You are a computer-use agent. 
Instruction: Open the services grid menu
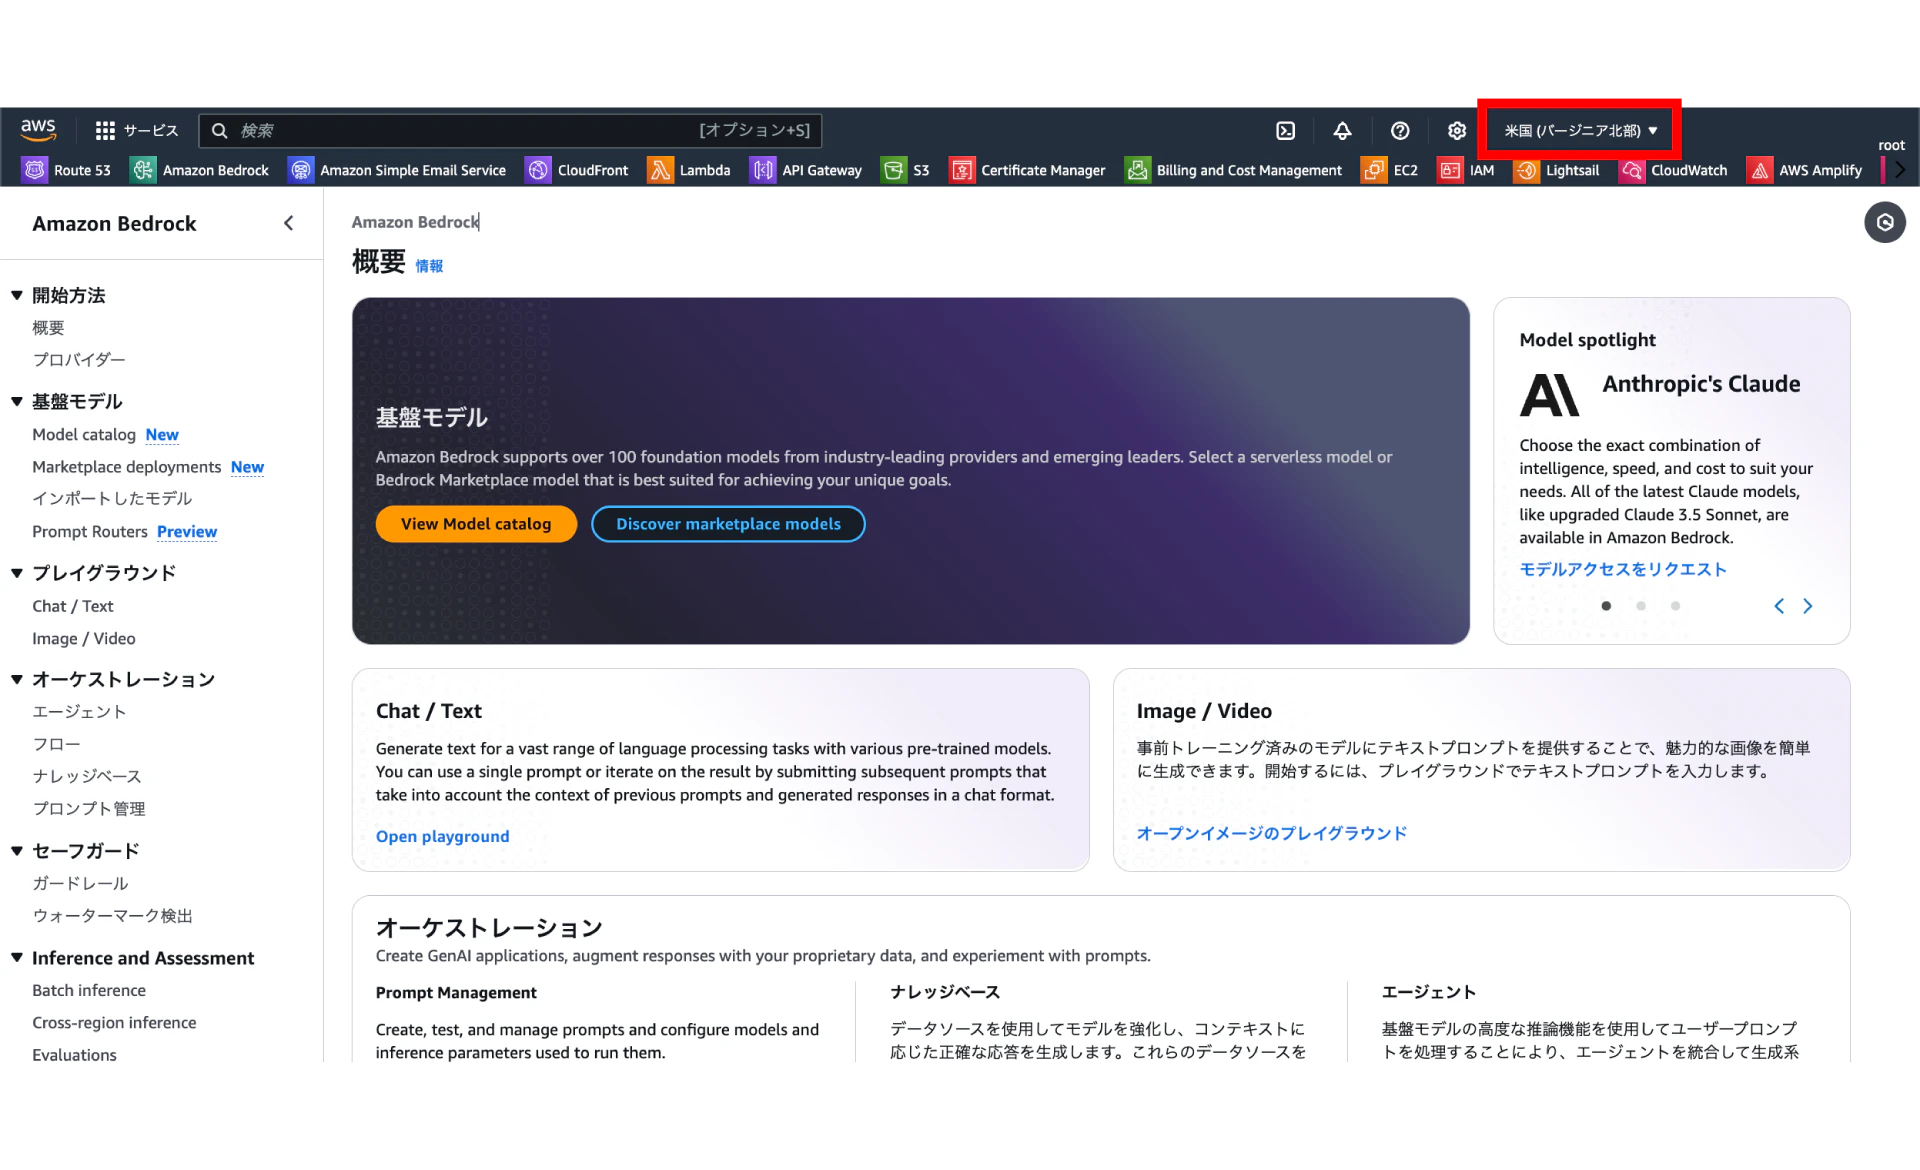coord(105,130)
